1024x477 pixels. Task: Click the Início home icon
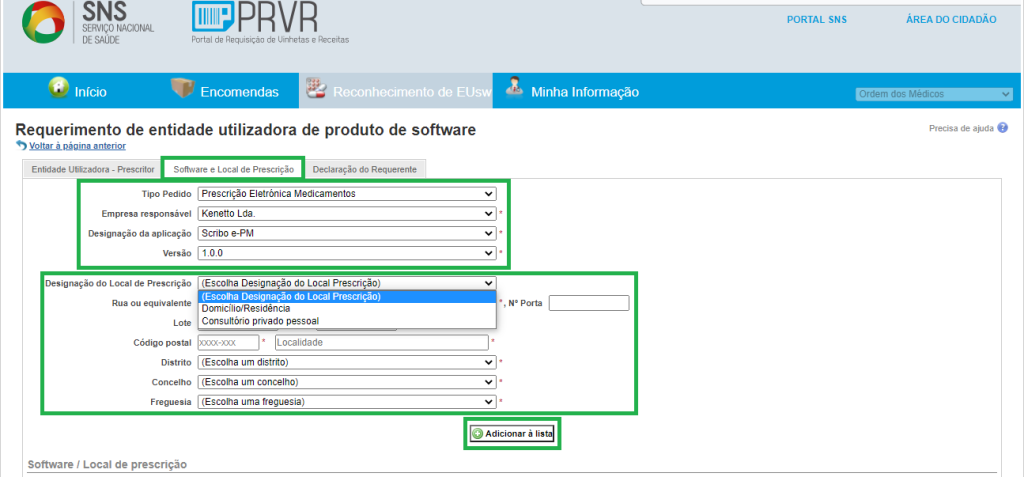tap(59, 88)
